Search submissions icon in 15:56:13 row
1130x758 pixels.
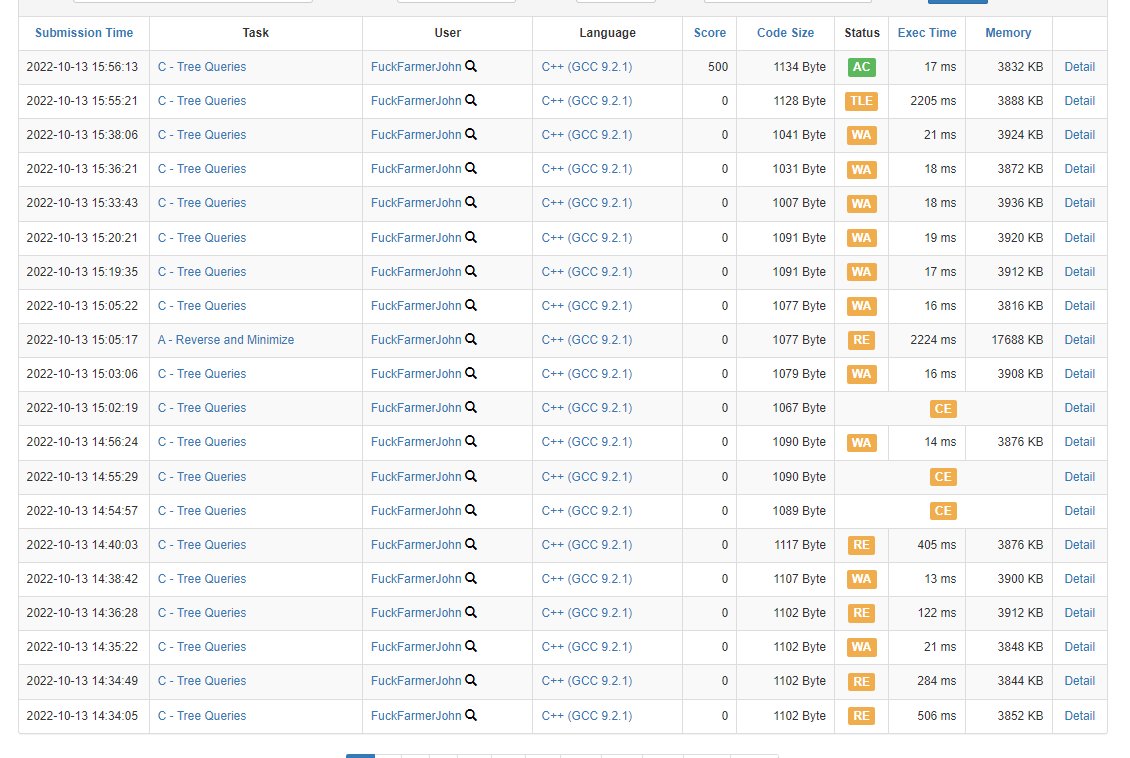click(x=471, y=66)
